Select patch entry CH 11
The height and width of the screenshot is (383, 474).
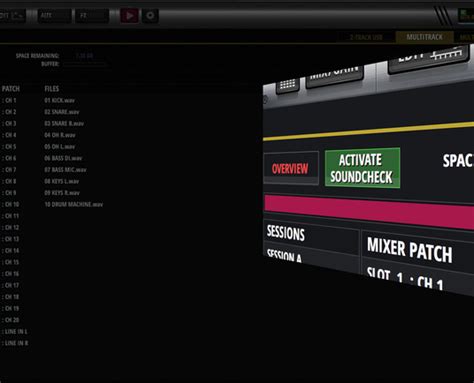point(10,216)
